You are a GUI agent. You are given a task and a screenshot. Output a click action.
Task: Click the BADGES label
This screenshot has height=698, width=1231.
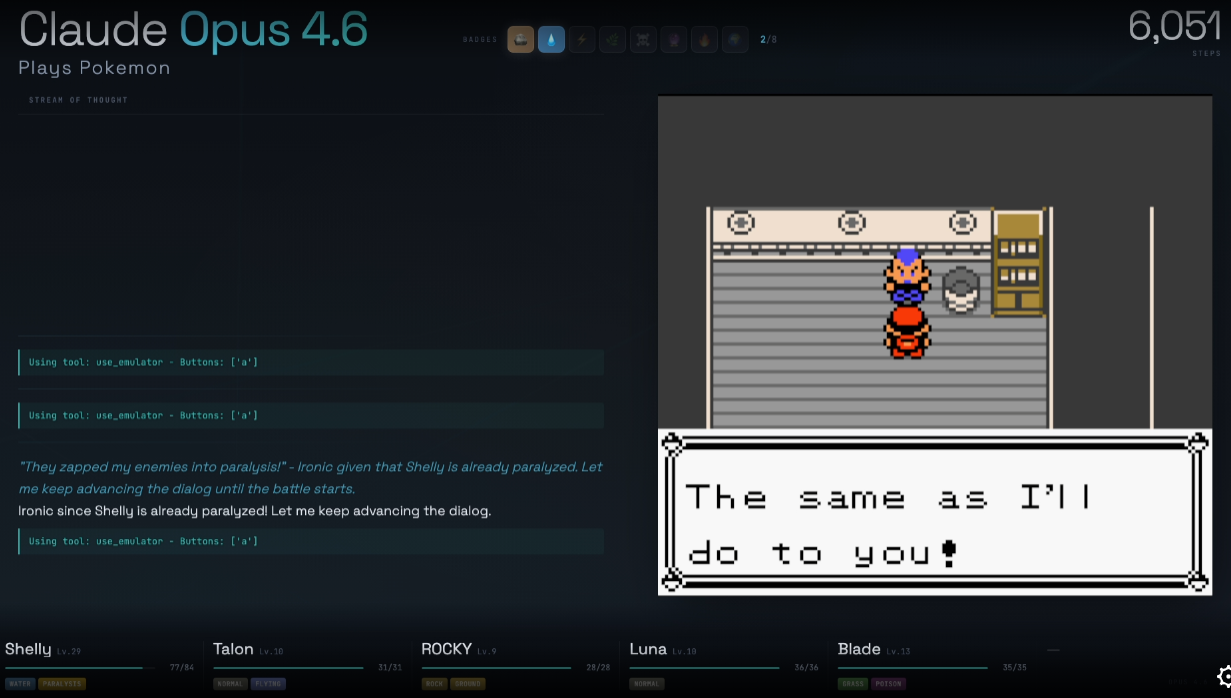pyautogui.click(x=480, y=40)
